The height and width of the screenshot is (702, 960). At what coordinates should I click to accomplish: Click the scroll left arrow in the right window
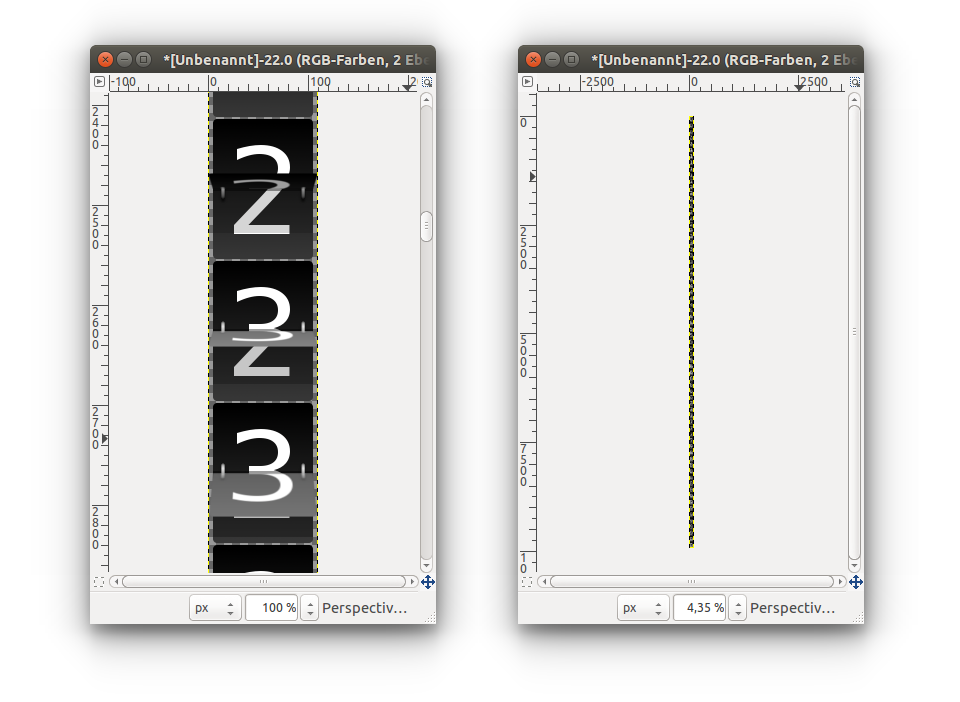(544, 581)
